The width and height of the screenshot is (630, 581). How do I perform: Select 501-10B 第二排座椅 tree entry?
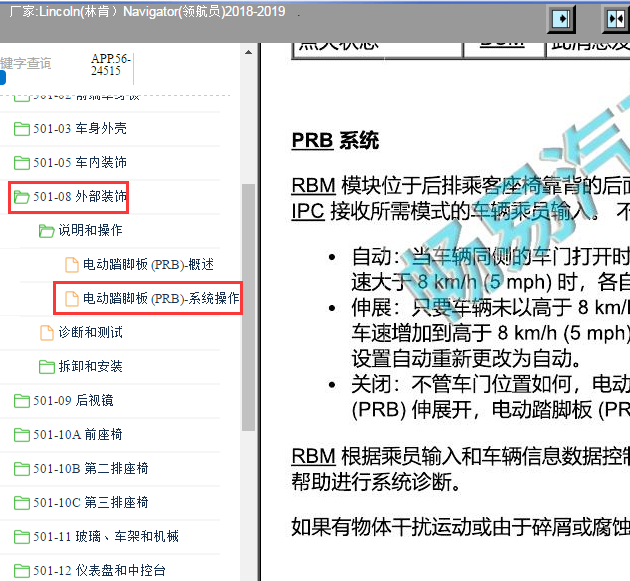pos(91,468)
